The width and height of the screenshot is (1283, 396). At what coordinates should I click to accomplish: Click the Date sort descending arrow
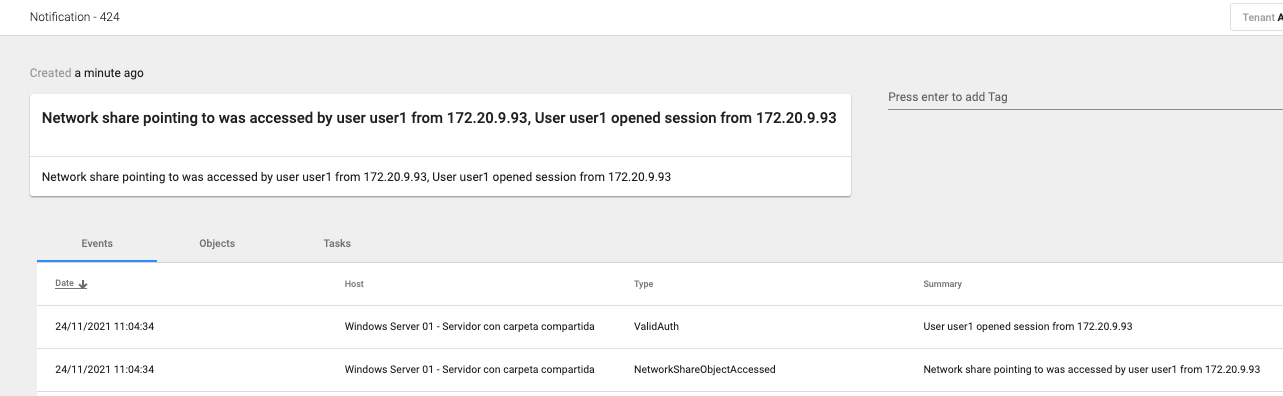[83, 284]
